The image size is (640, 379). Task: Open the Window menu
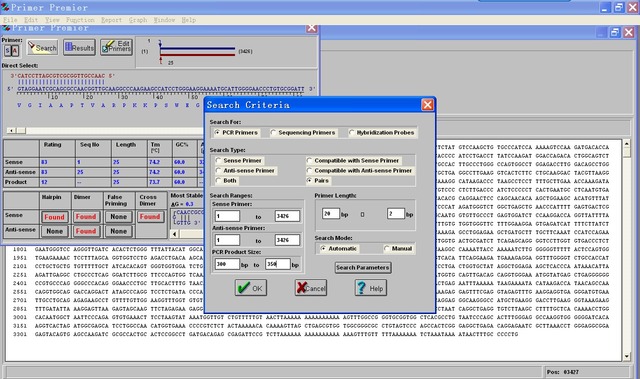[164, 20]
